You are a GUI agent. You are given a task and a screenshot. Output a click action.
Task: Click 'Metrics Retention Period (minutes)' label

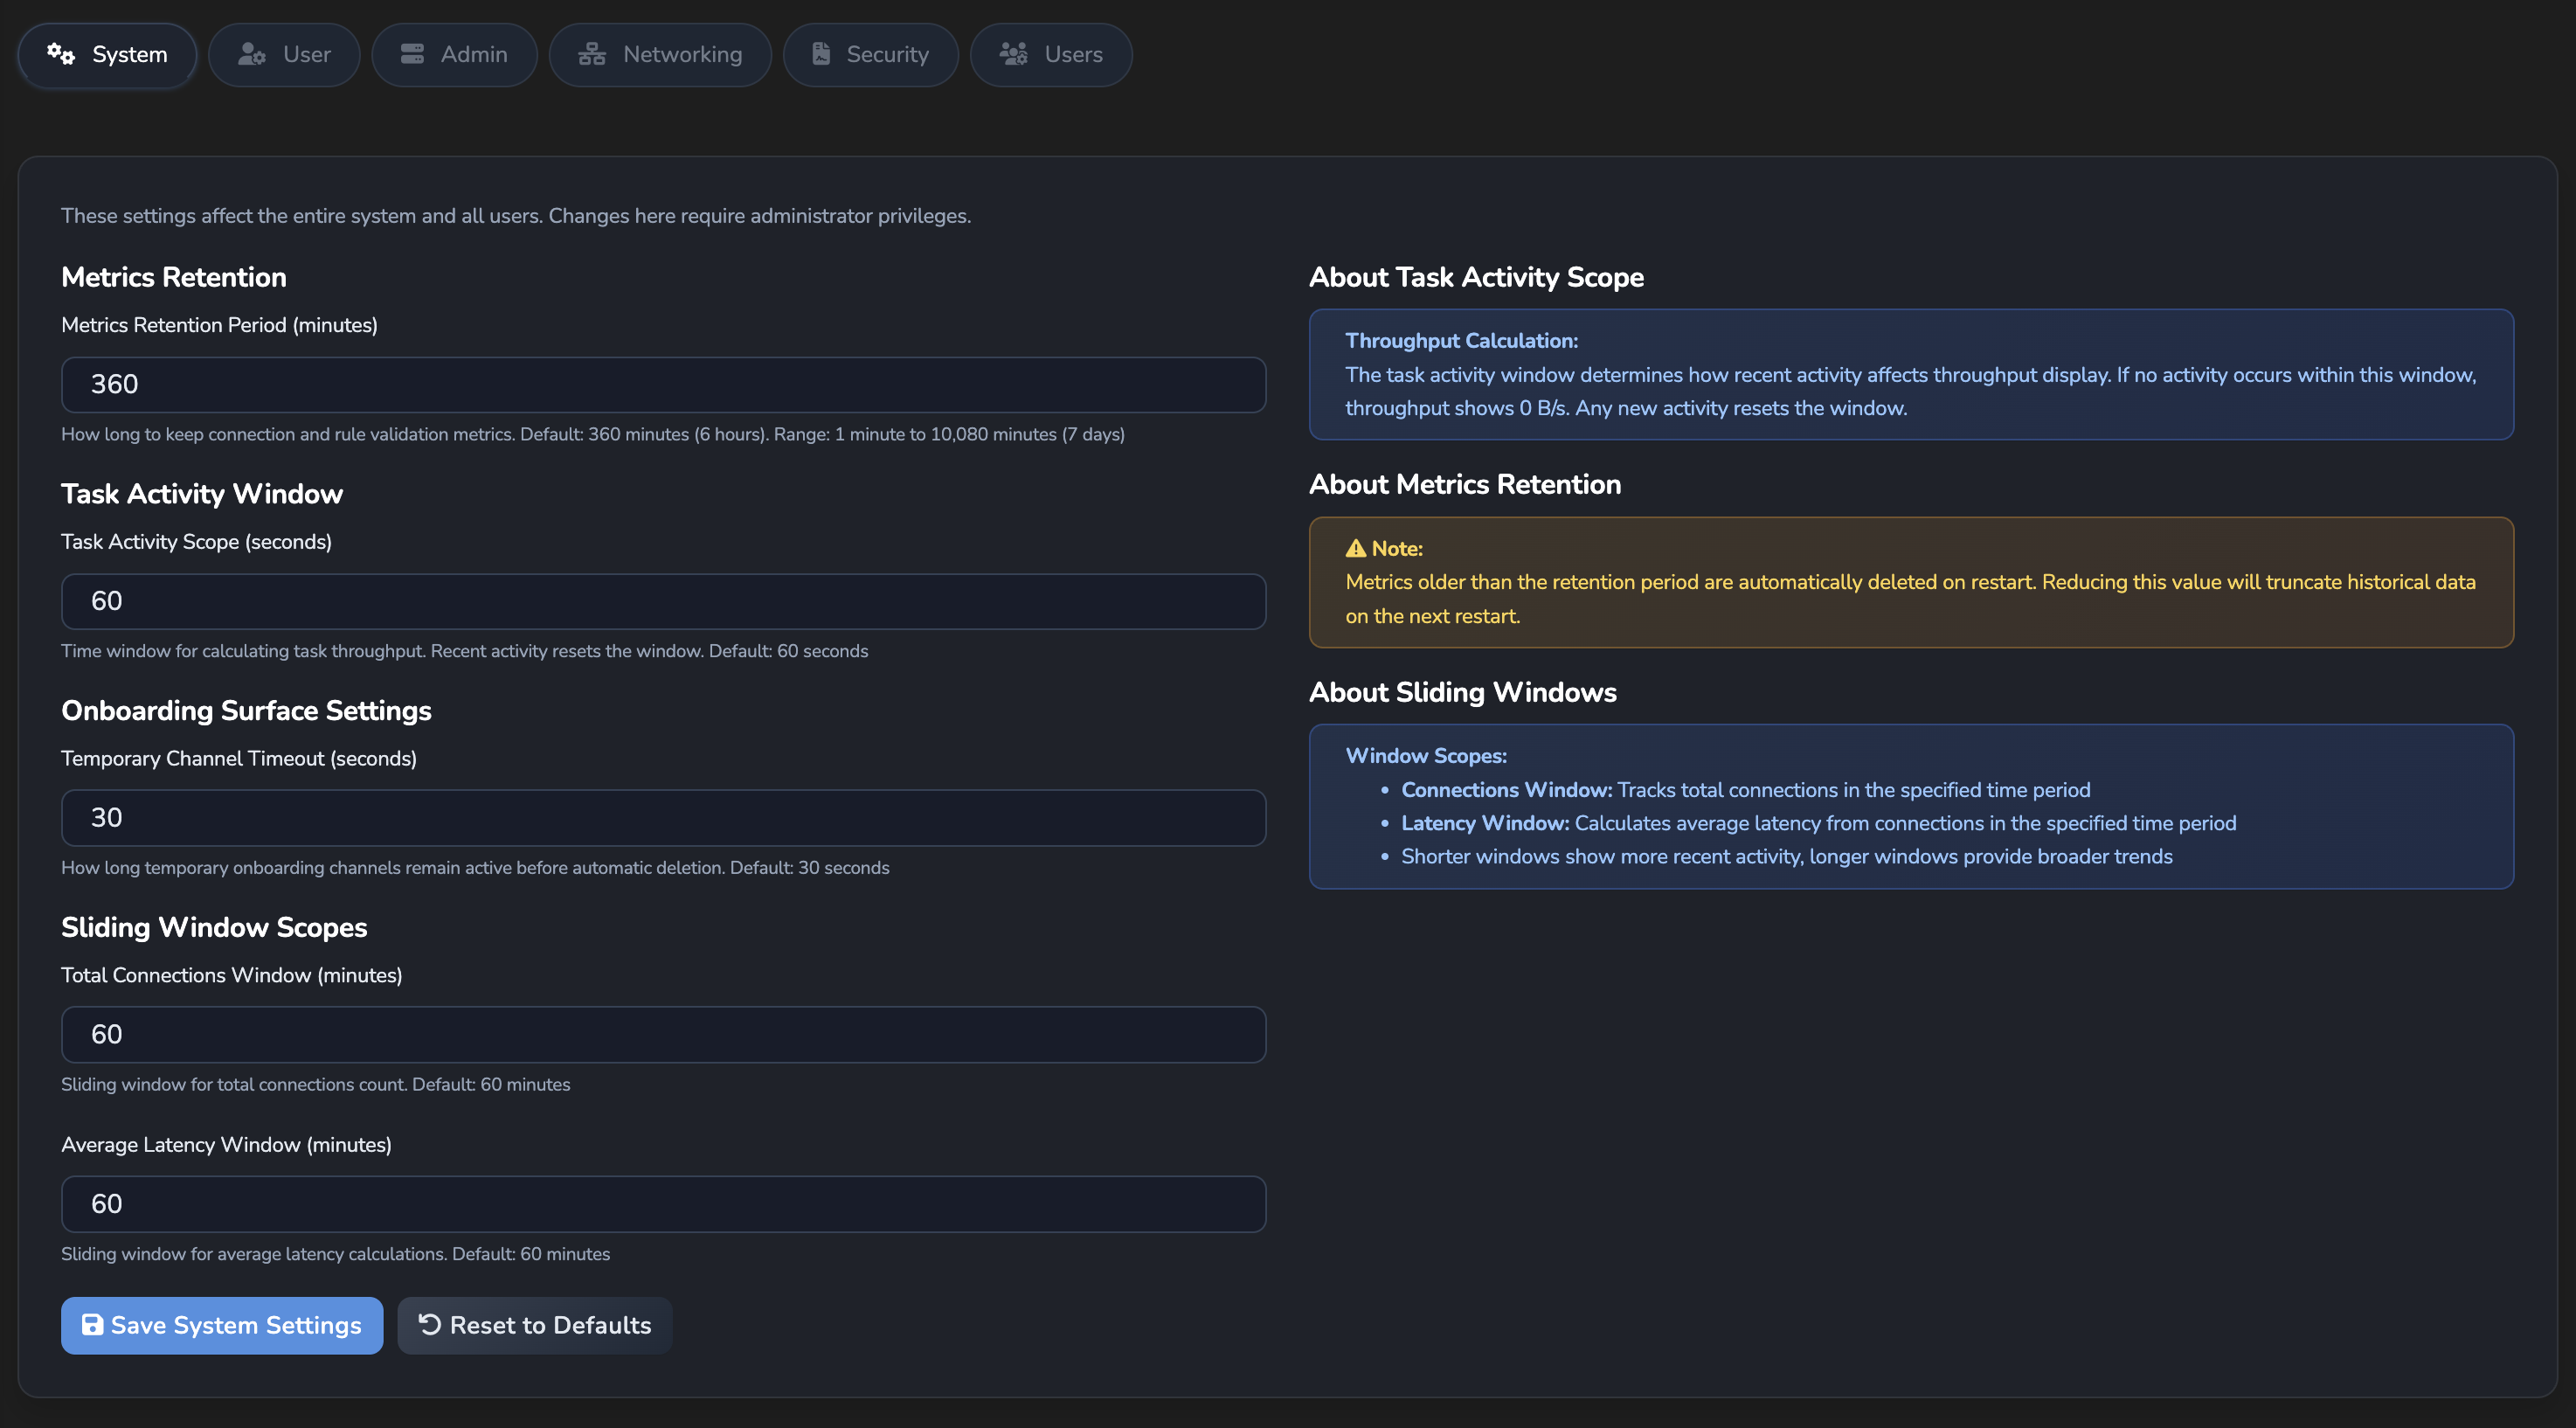tap(219, 325)
